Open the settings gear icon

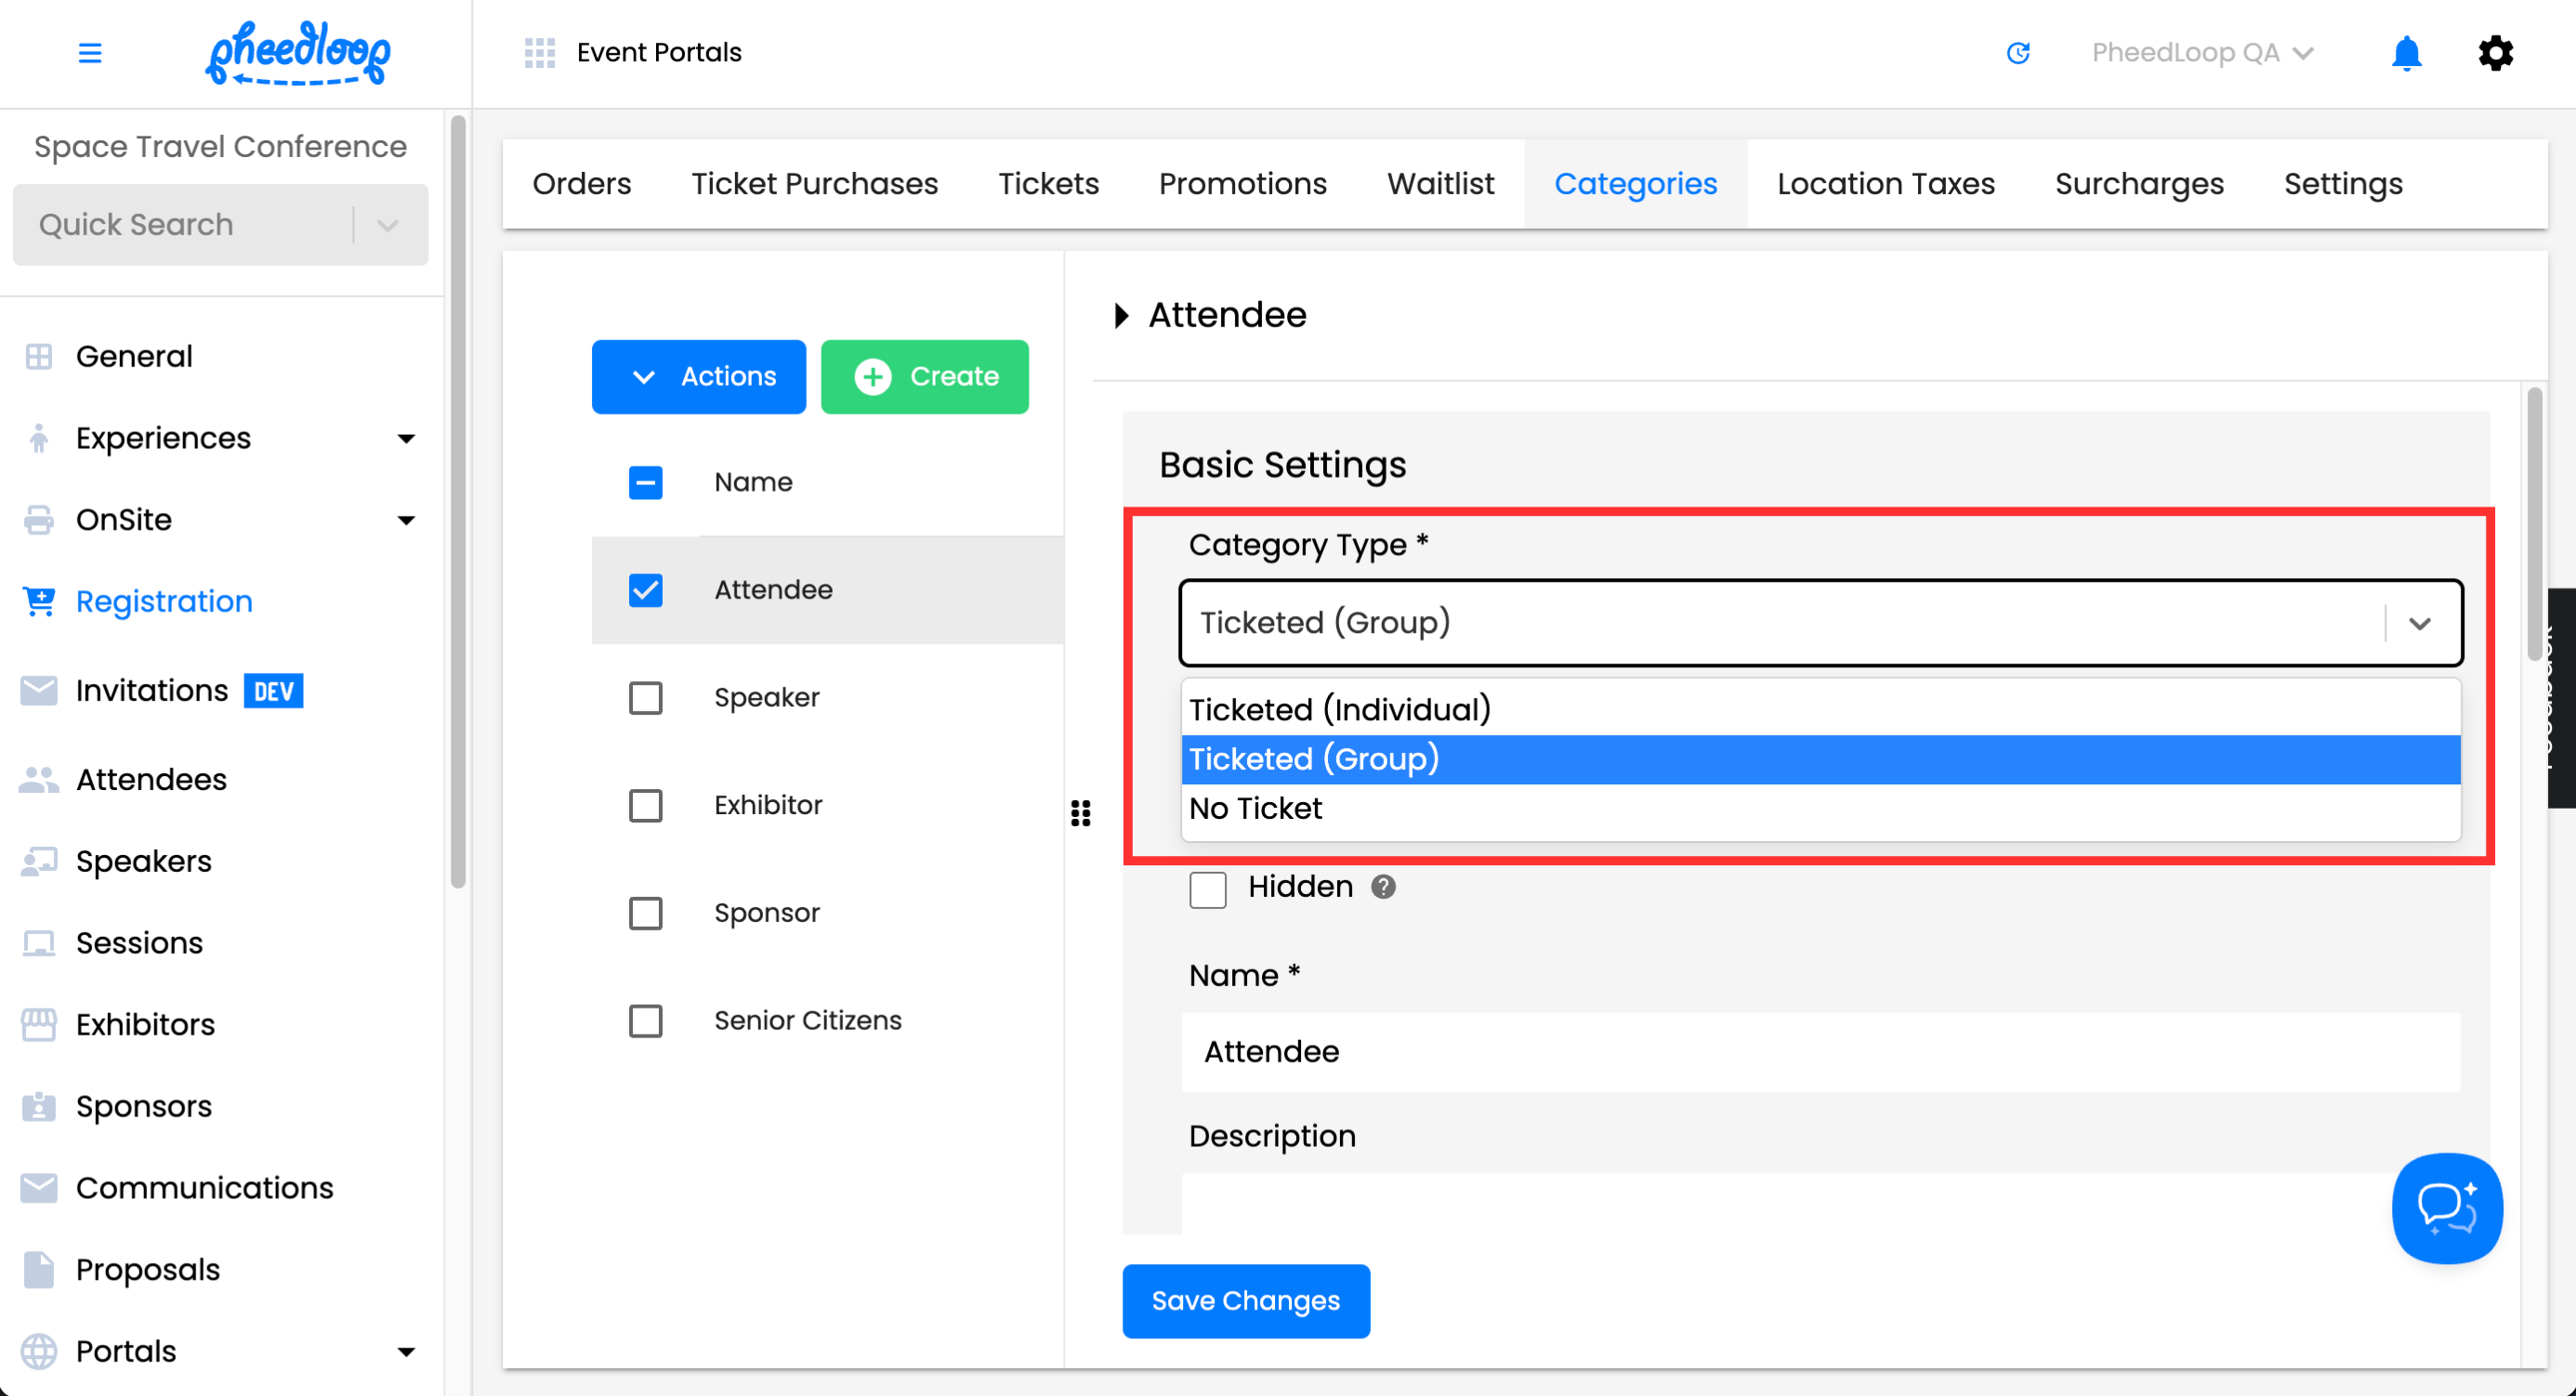point(2495,53)
